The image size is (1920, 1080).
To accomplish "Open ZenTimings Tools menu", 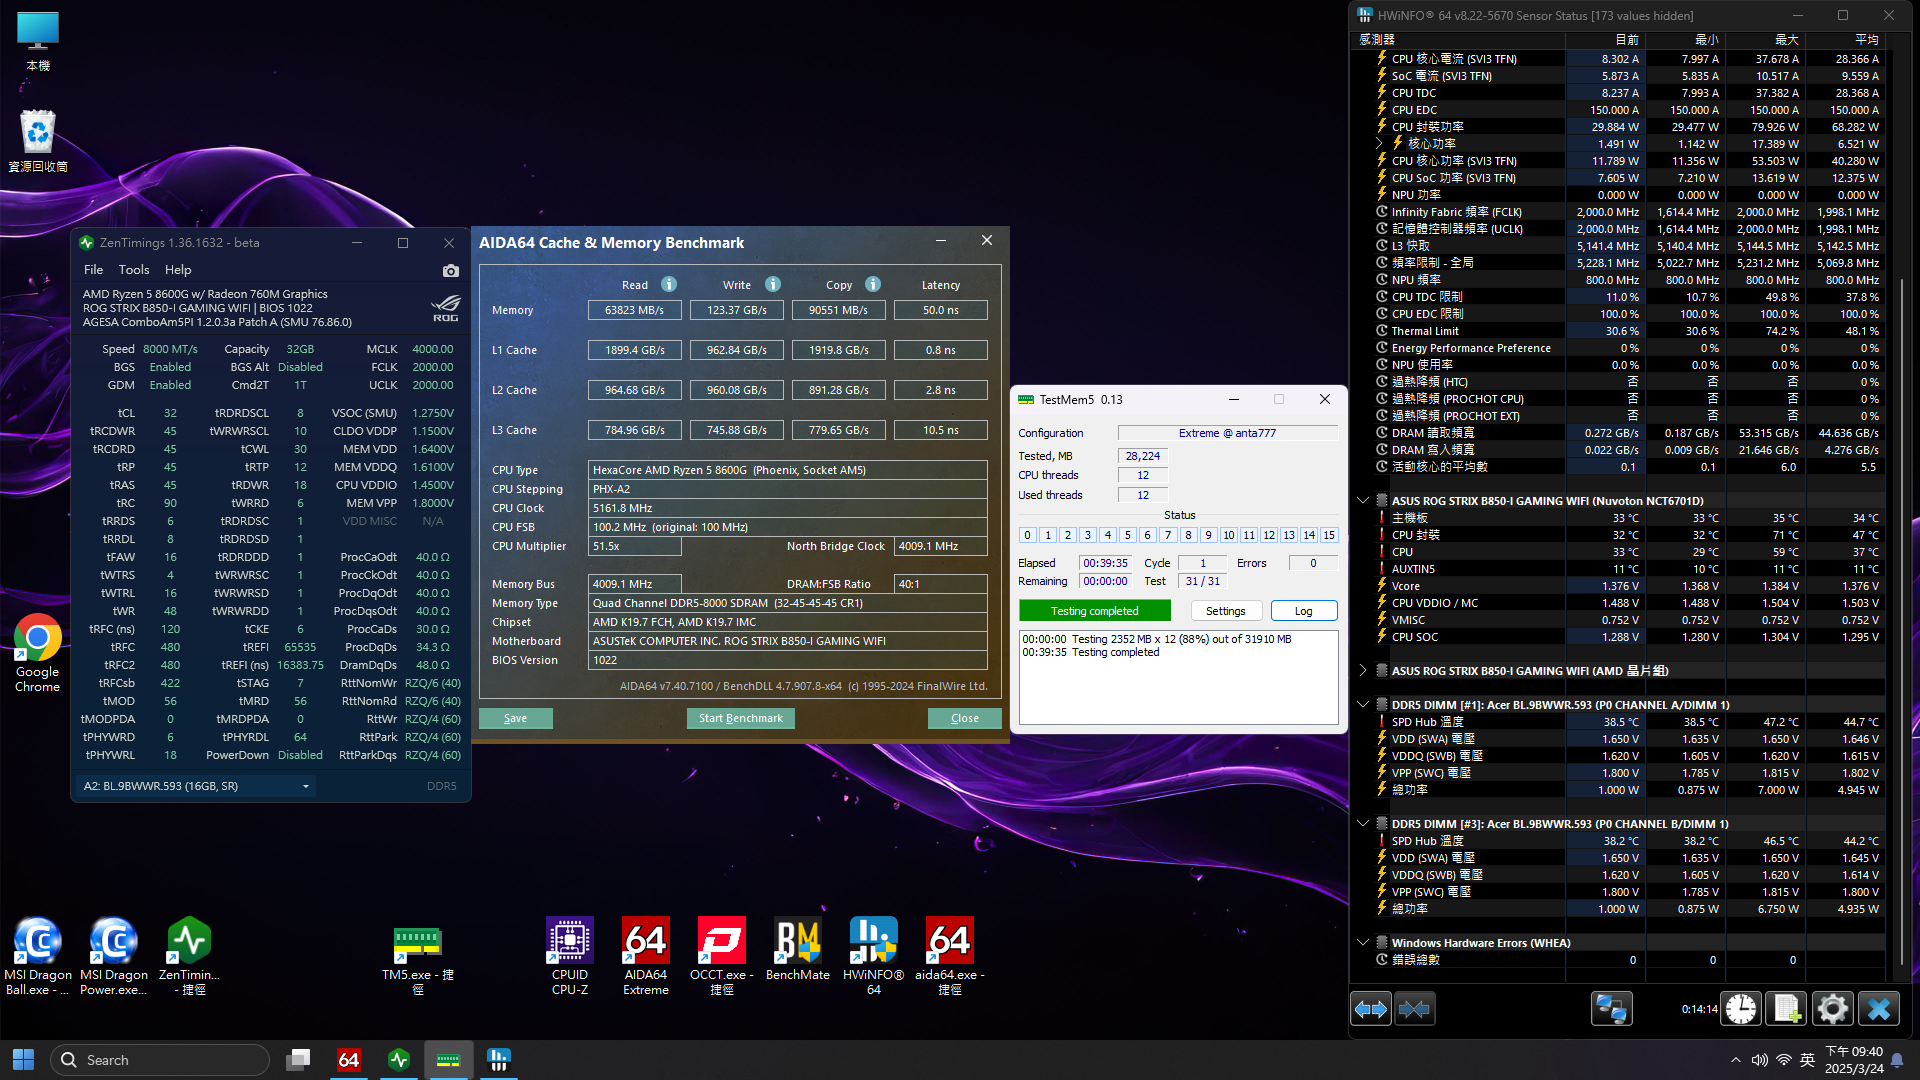I will coord(134,270).
